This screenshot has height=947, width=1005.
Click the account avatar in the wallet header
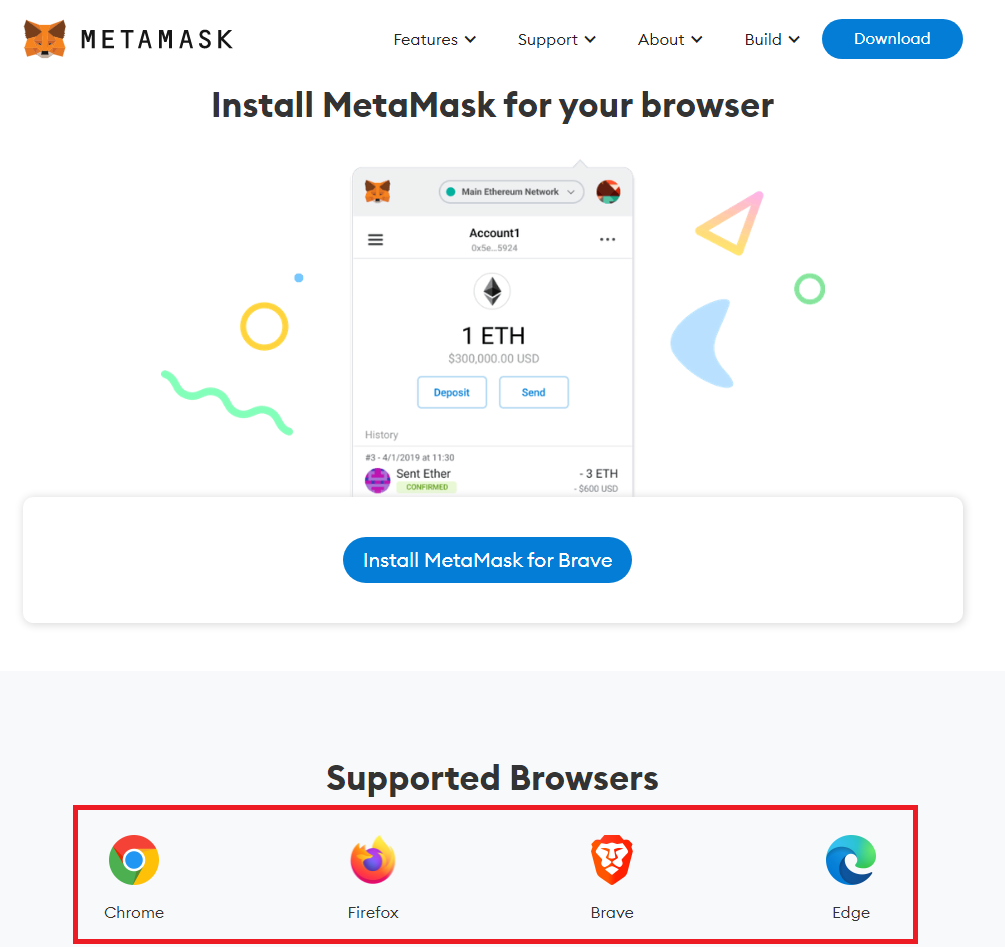coord(609,190)
